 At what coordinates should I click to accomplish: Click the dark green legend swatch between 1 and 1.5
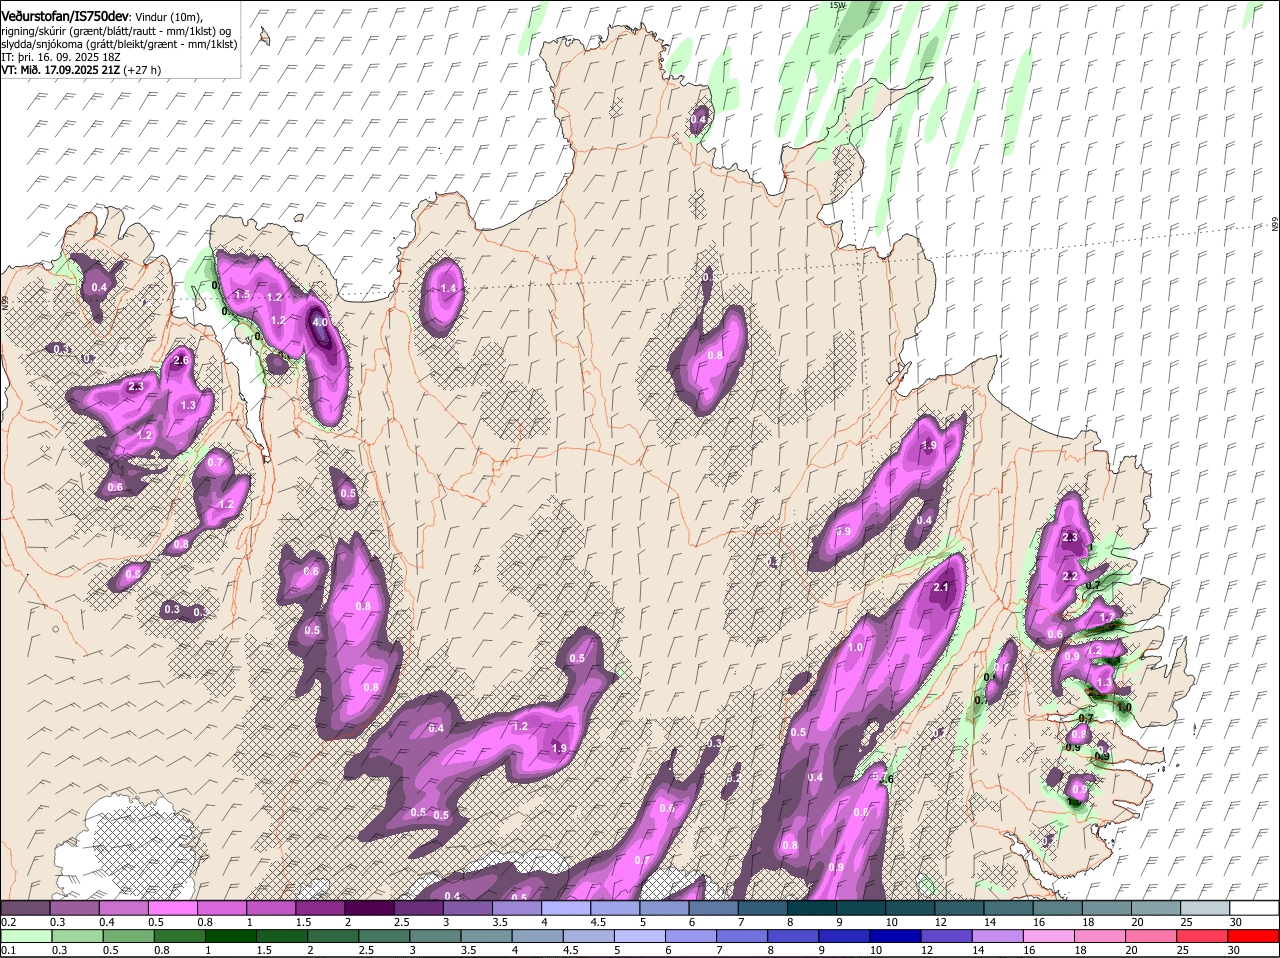point(233,937)
